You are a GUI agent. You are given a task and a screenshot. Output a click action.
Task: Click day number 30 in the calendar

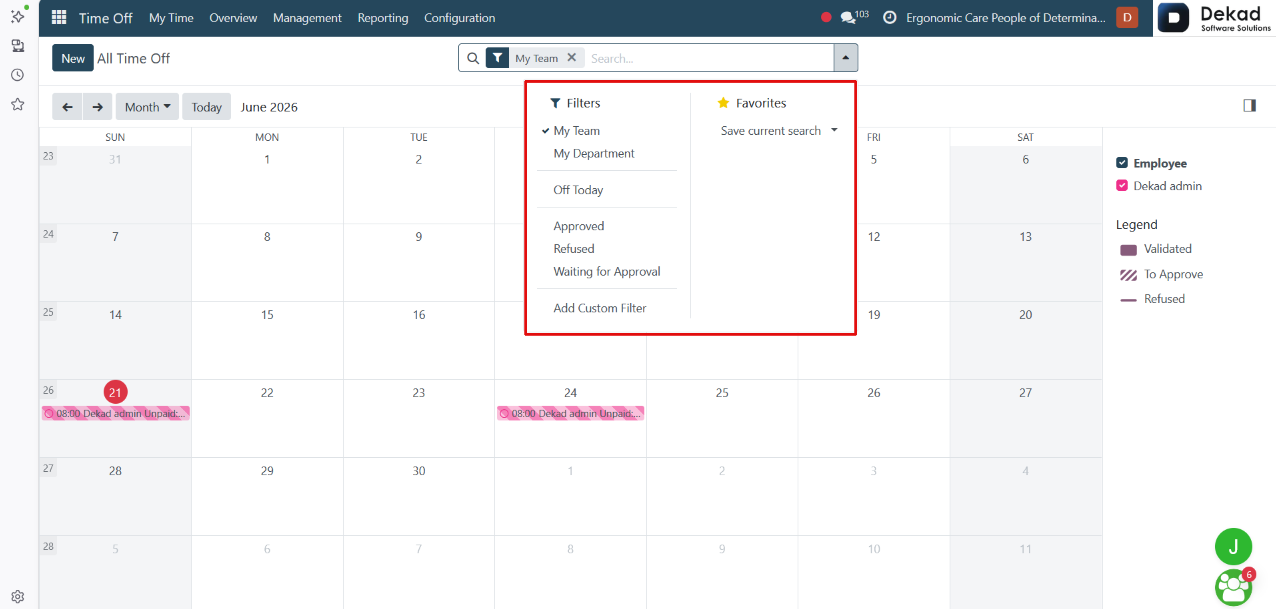tap(419, 471)
